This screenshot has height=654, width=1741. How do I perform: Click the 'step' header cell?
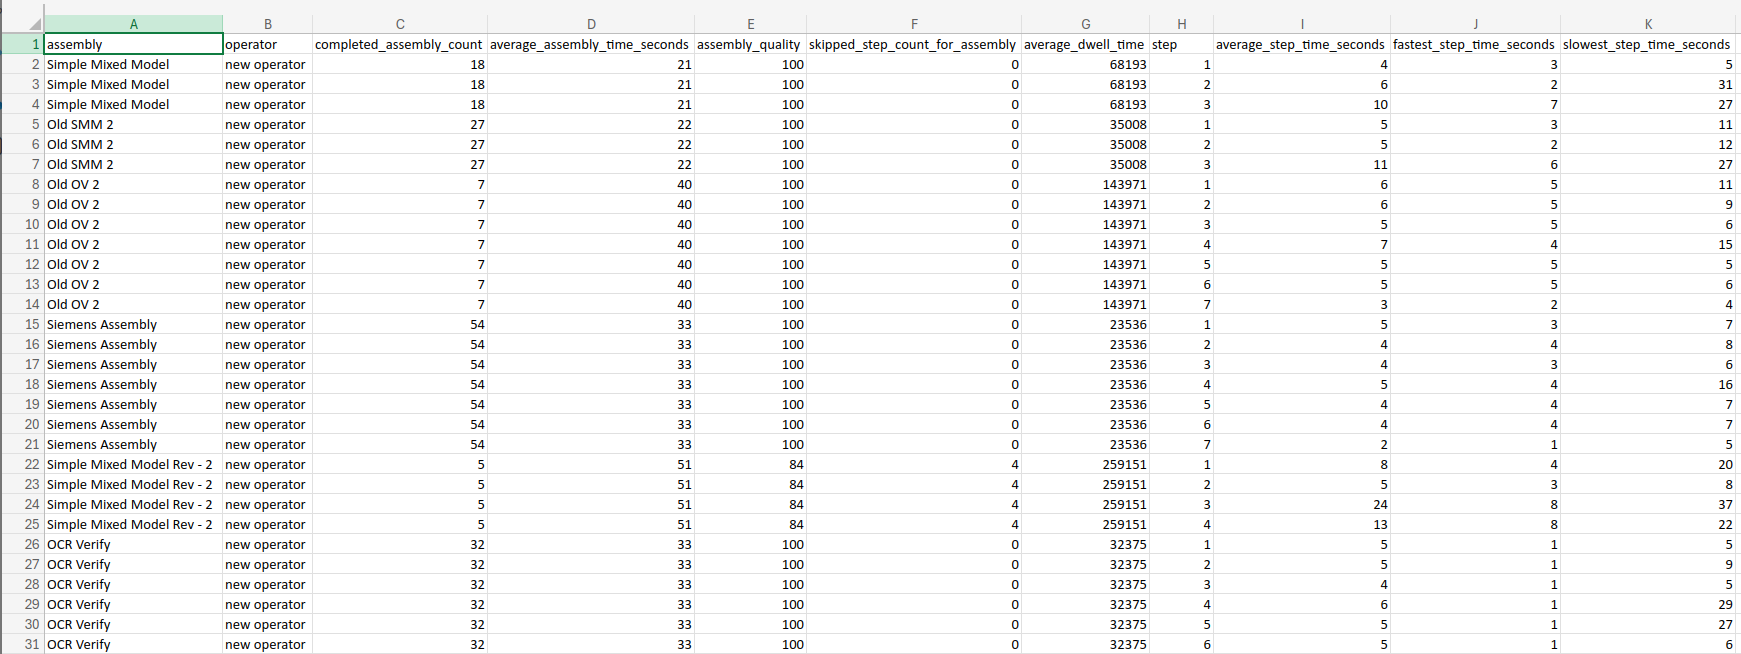coord(1182,44)
